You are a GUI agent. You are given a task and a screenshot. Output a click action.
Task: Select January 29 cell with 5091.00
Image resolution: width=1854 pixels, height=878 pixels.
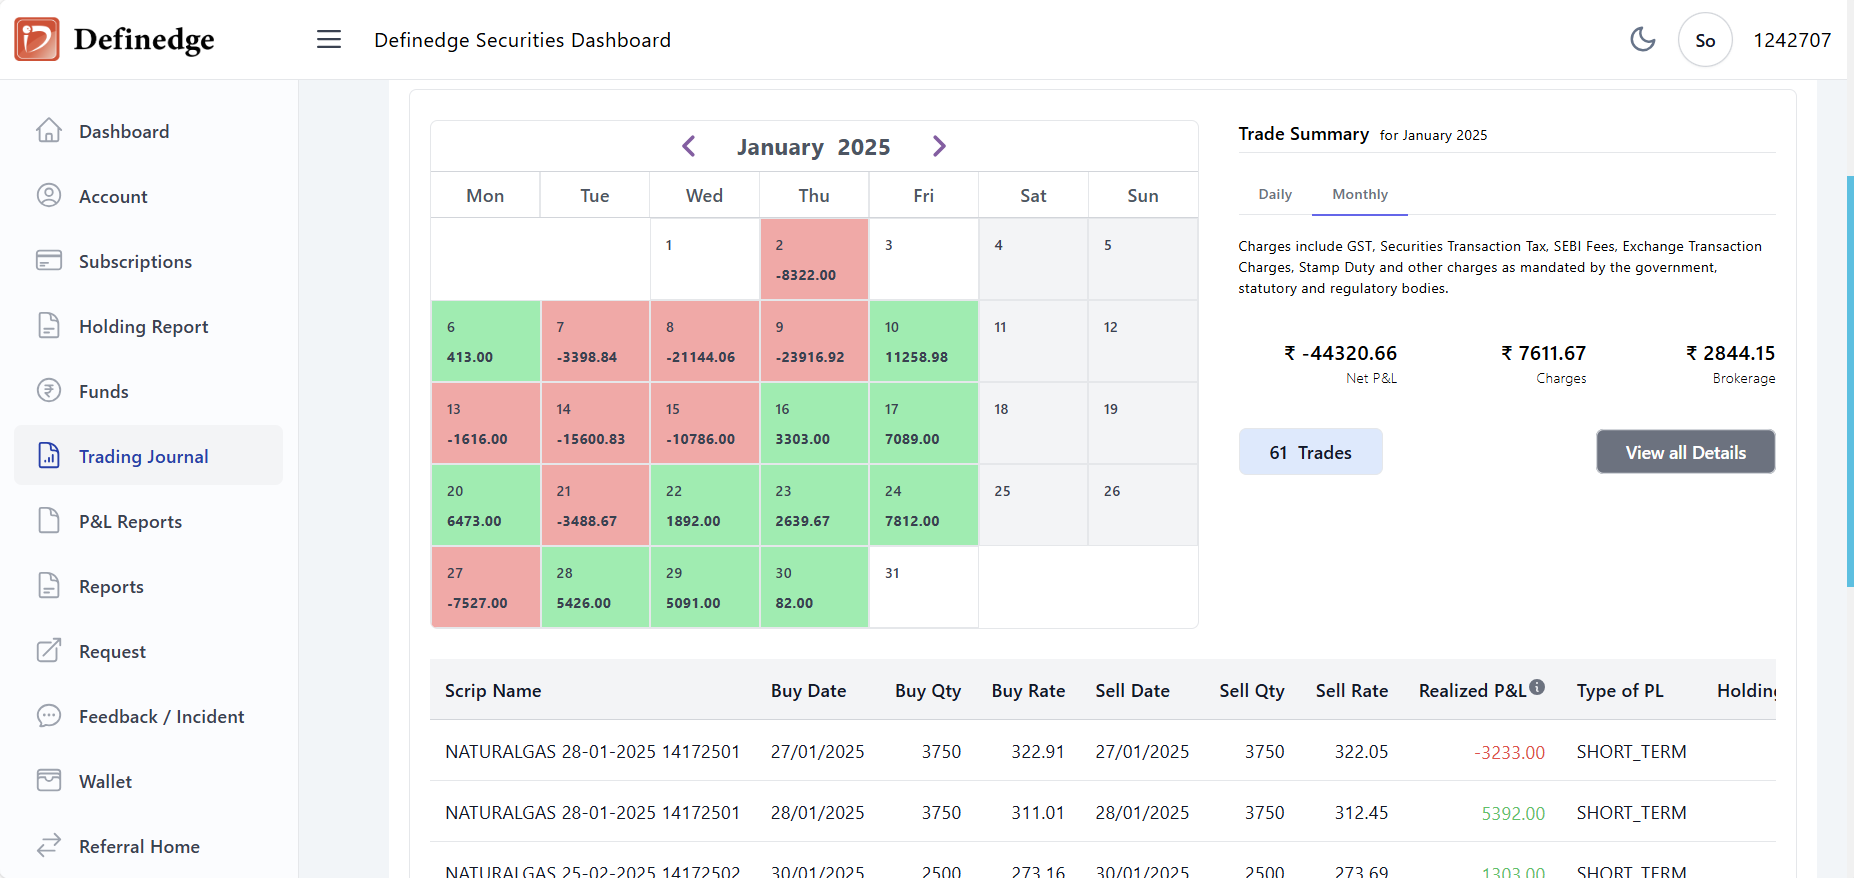tap(705, 587)
